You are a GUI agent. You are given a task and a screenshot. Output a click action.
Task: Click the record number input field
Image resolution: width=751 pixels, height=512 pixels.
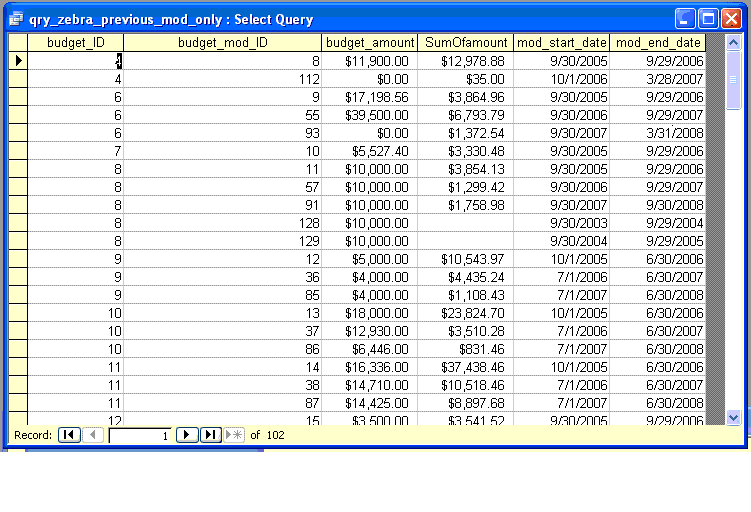(x=140, y=435)
